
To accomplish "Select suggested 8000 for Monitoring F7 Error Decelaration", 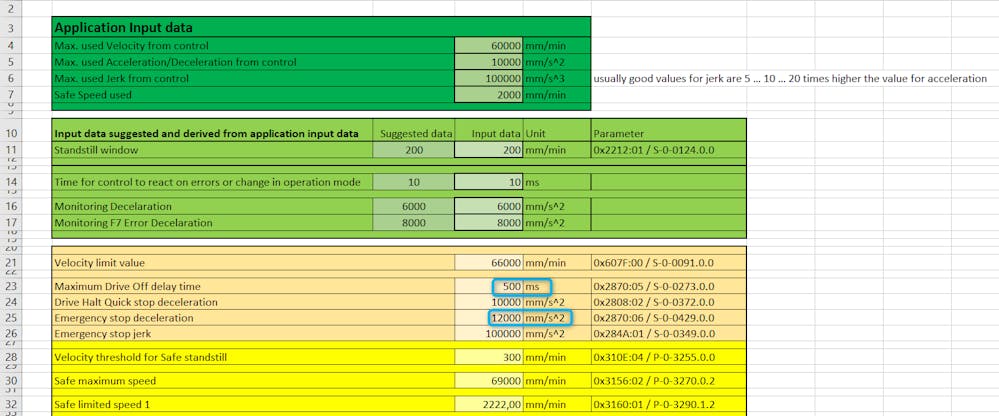I will pos(413,223).
